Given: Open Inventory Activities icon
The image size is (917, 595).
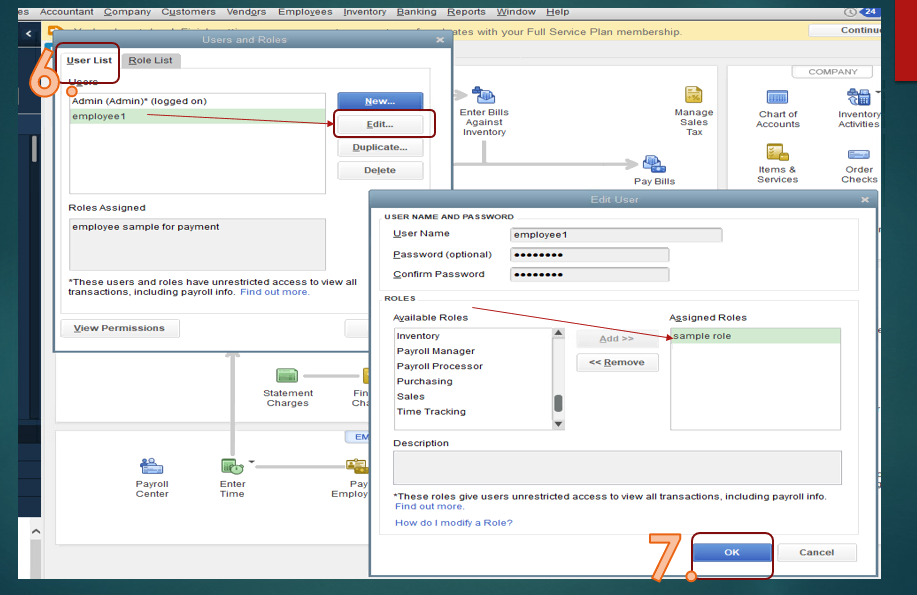Looking at the screenshot, I should pyautogui.click(x=859, y=97).
